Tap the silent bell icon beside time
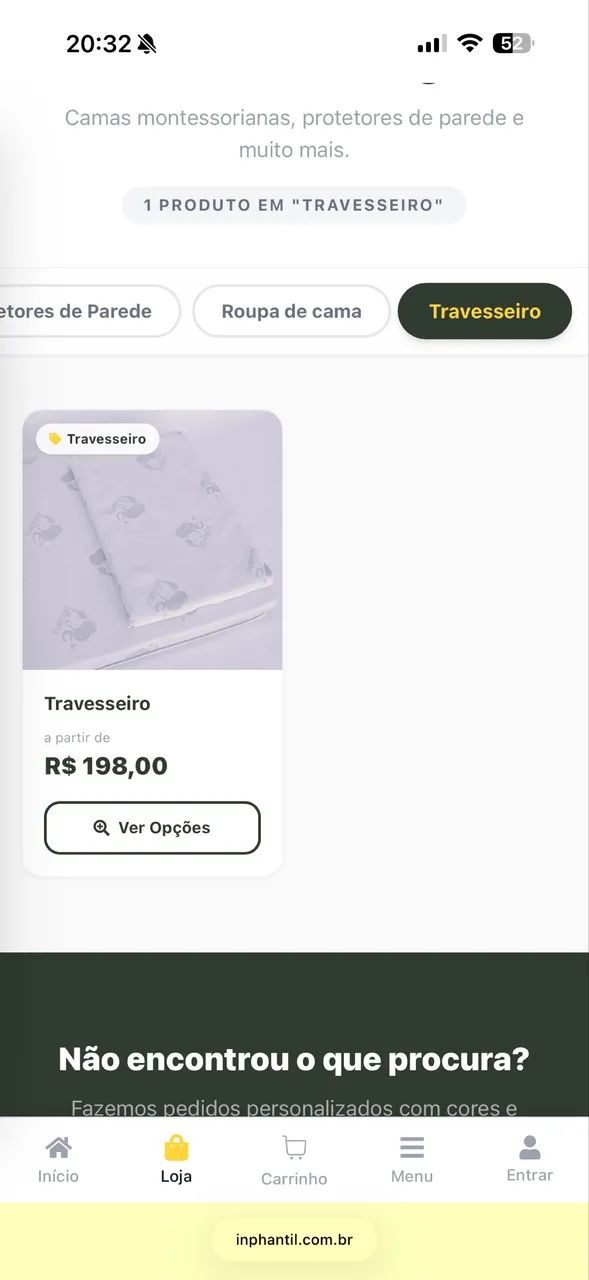The height and width of the screenshot is (1280, 589). pos(147,44)
